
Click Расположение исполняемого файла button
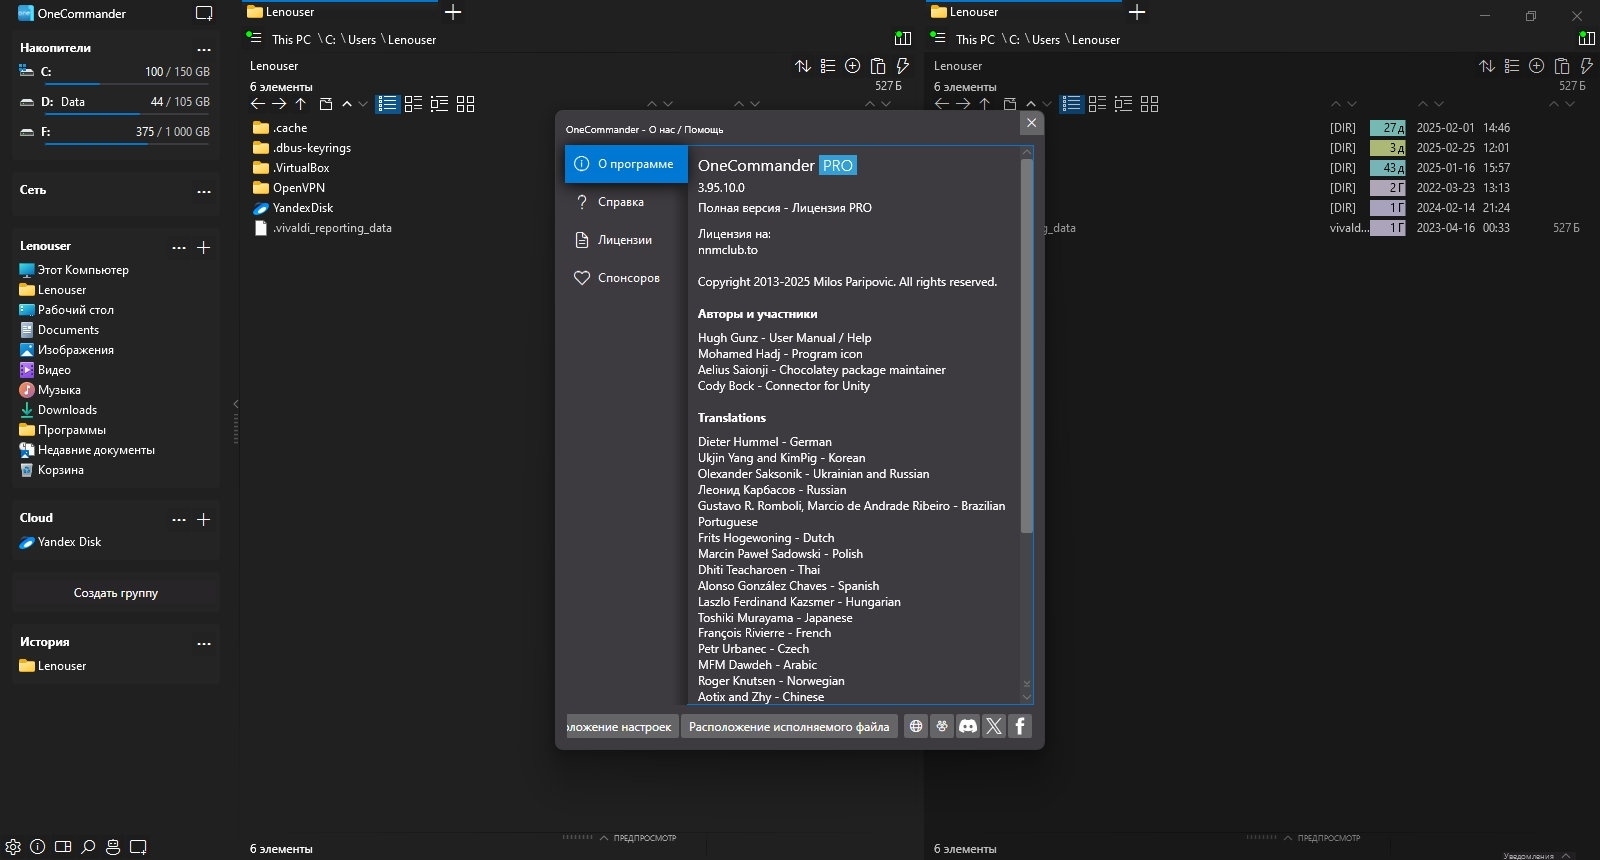[x=789, y=726]
